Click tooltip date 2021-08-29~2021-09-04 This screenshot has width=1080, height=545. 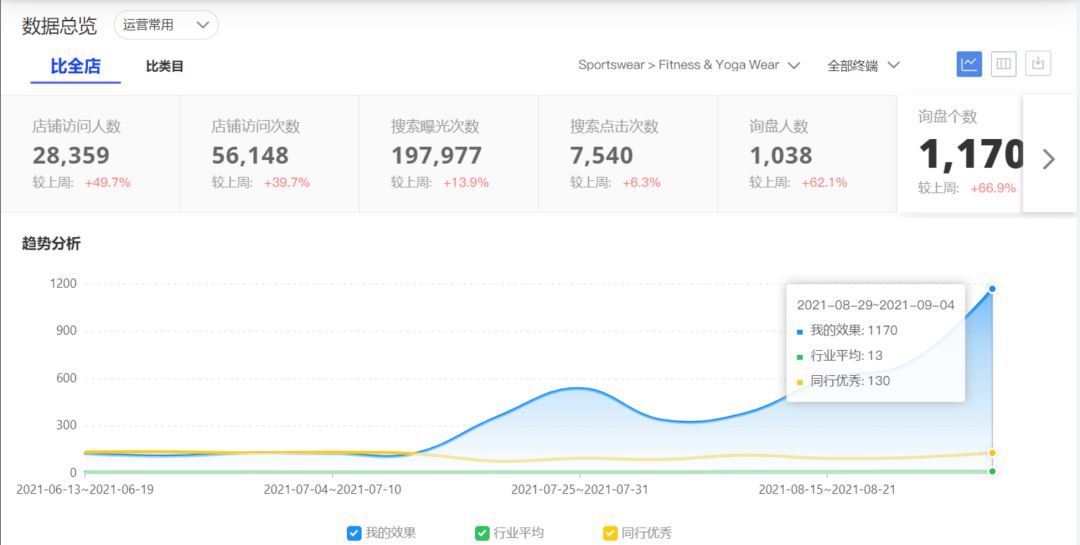875,305
